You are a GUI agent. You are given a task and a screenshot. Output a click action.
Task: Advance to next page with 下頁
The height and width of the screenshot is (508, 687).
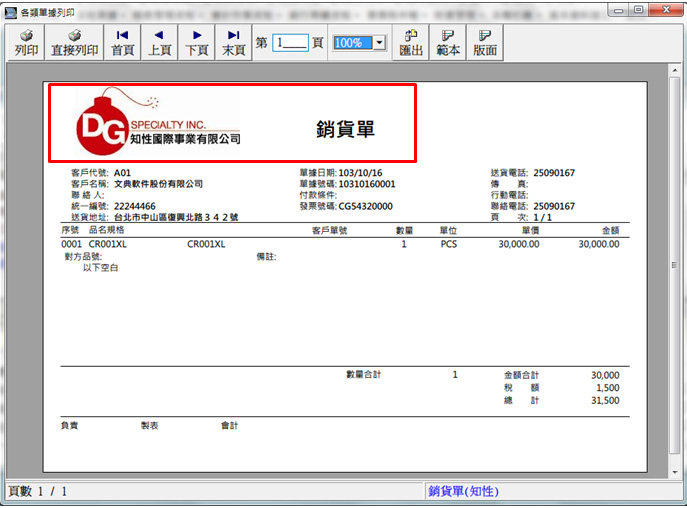[x=197, y=42]
